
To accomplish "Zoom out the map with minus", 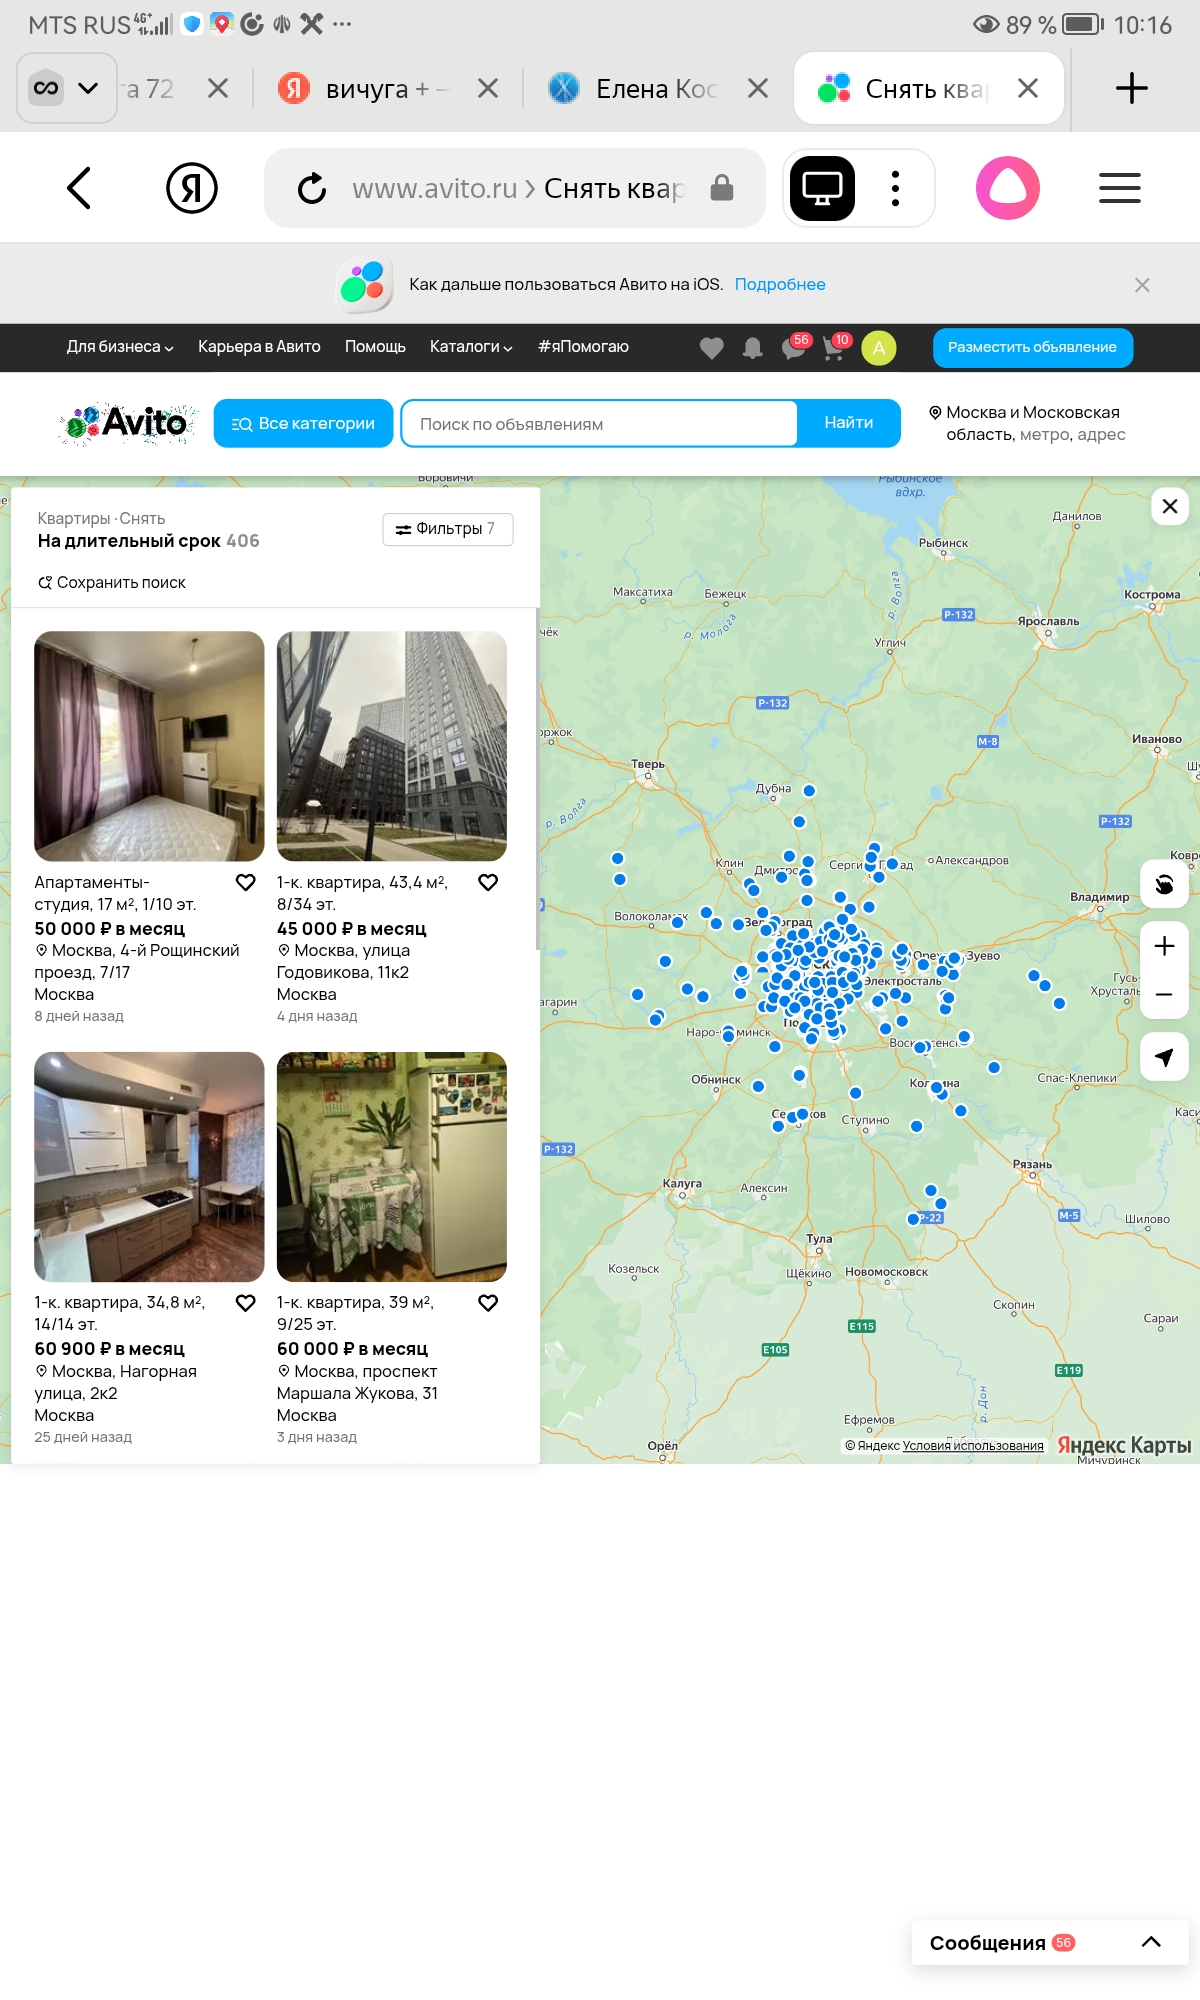I will 1164,995.
